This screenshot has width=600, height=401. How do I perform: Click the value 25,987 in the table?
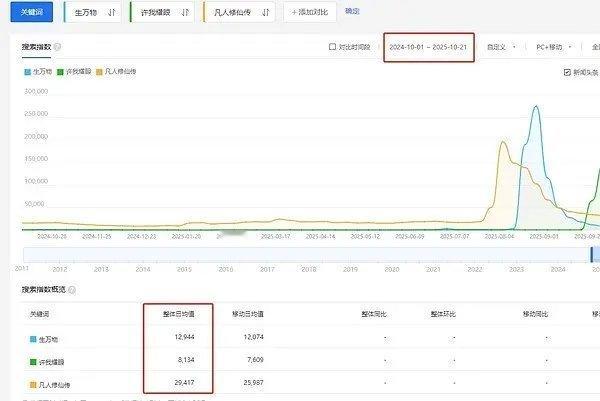point(254,382)
